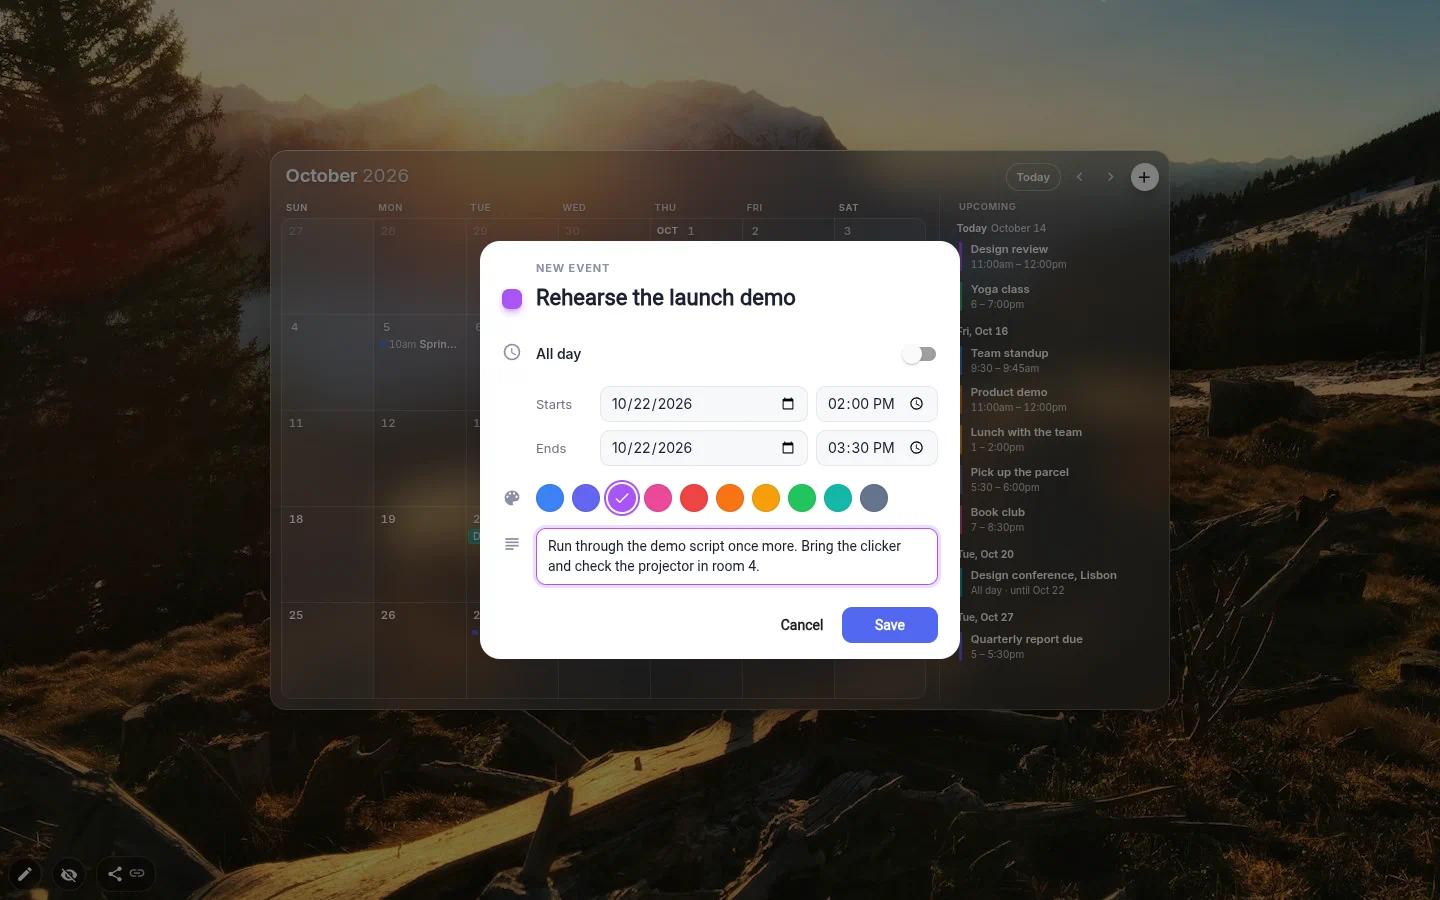
Task: Open the end date calendar picker icon
Action: coord(788,448)
